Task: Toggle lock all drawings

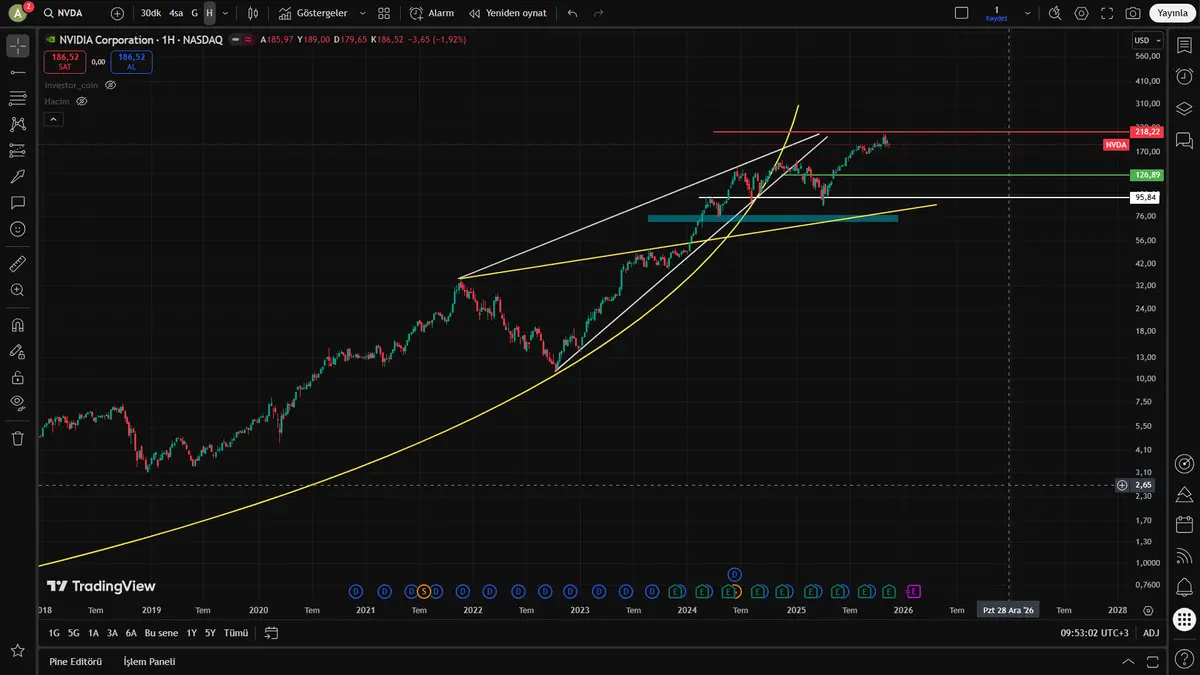Action: (17, 377)
